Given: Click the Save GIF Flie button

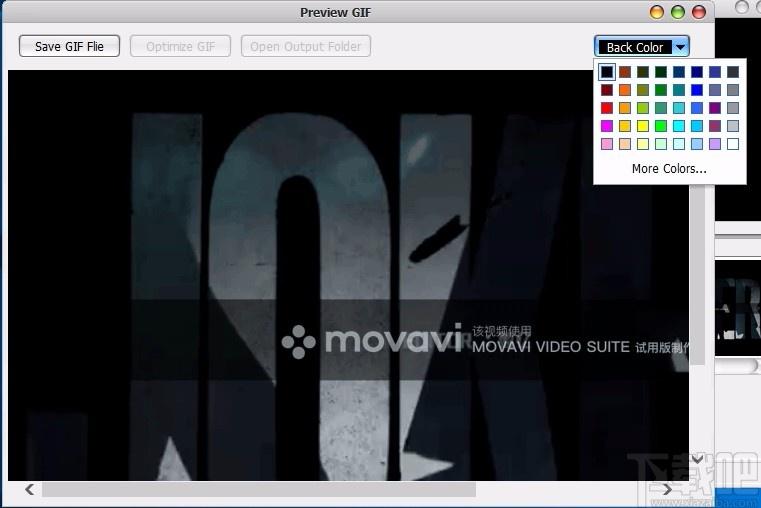Looking at the screenshot, I should pos(69,46).
